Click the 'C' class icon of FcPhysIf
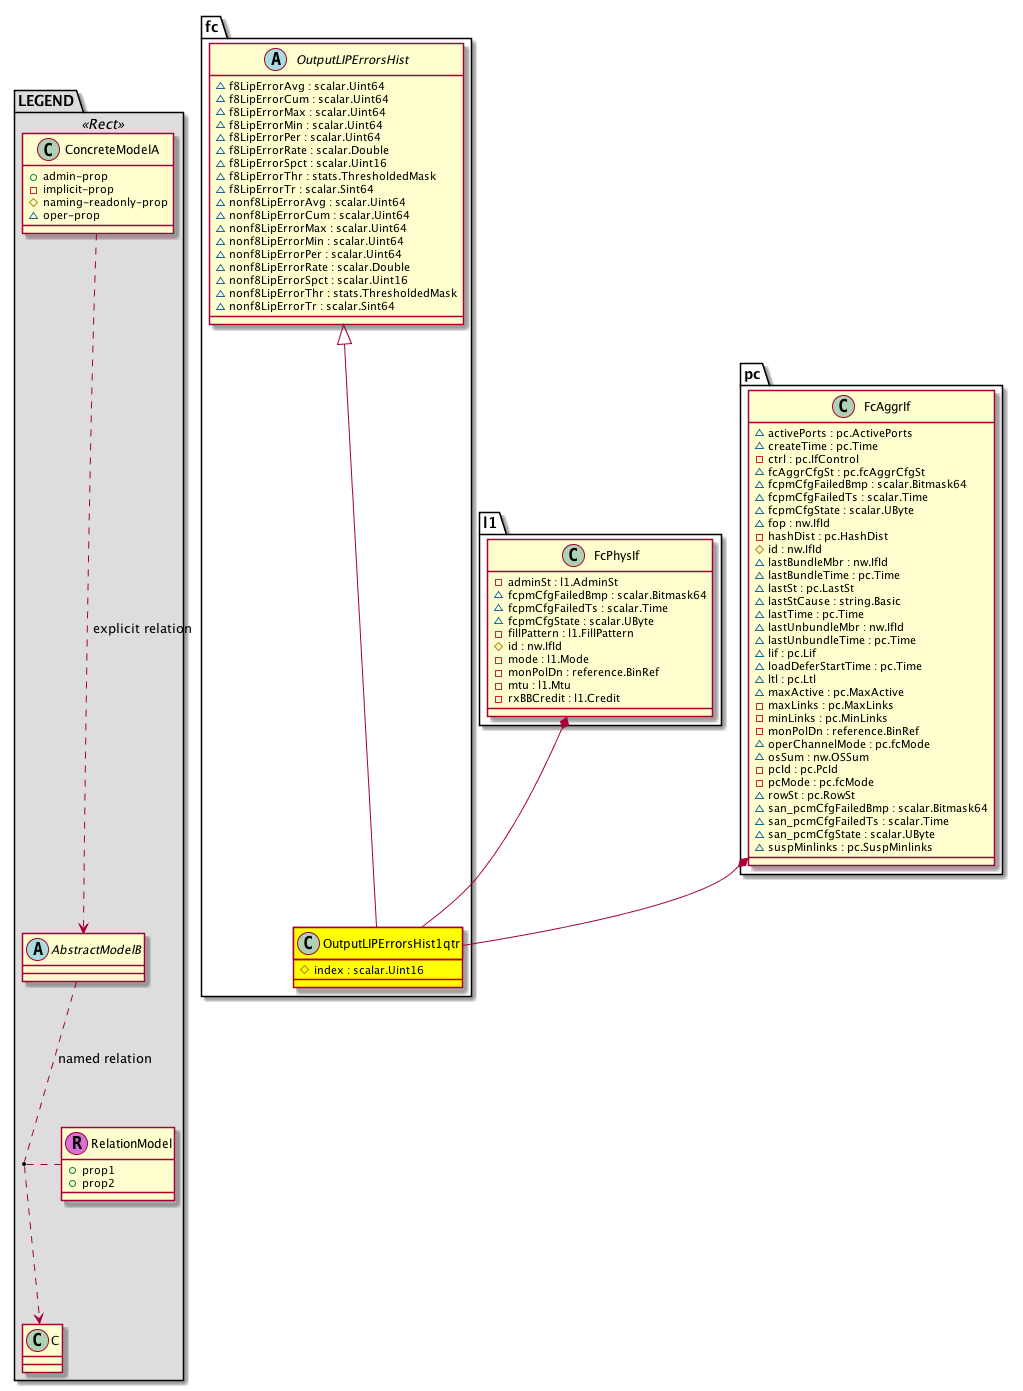The image size is (1023, 1391). click(573, 555)
